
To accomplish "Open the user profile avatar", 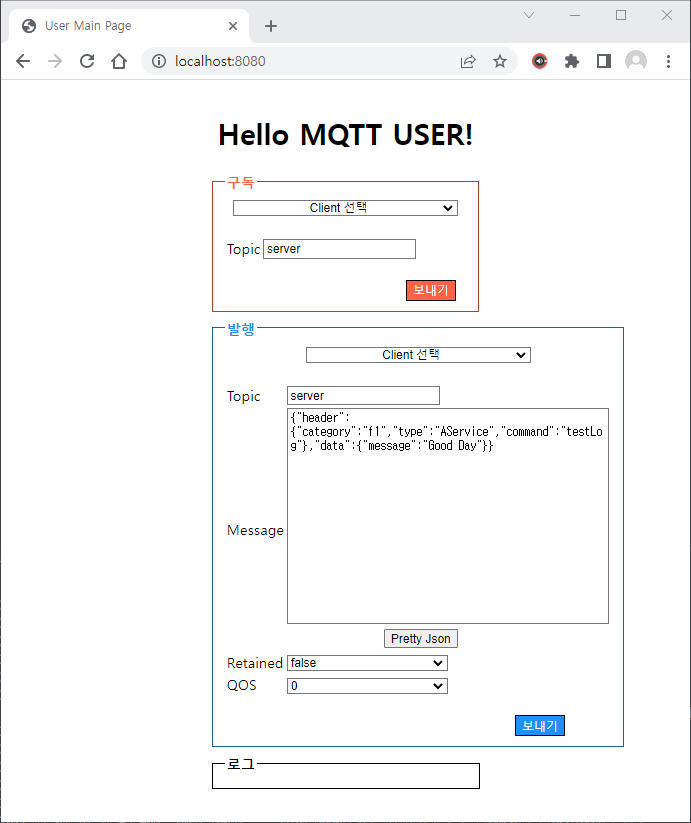I will click(636, 61).
